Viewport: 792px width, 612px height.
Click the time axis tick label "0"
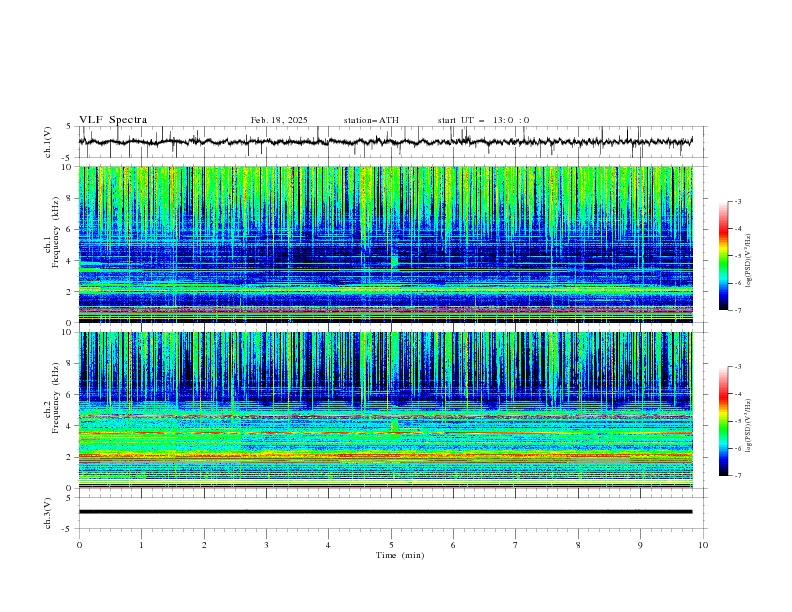[79, 545]
